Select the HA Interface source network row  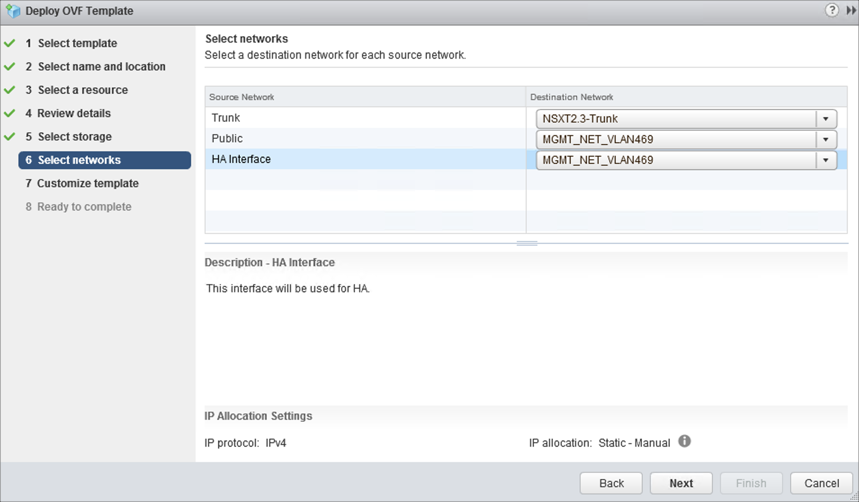tap(365, 159)
